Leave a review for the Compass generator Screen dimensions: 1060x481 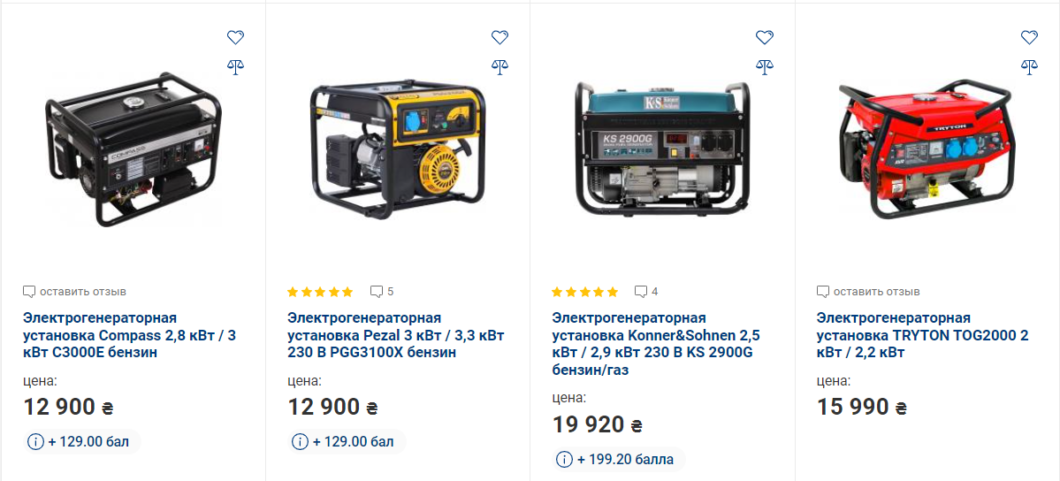[x=74, y=292]
